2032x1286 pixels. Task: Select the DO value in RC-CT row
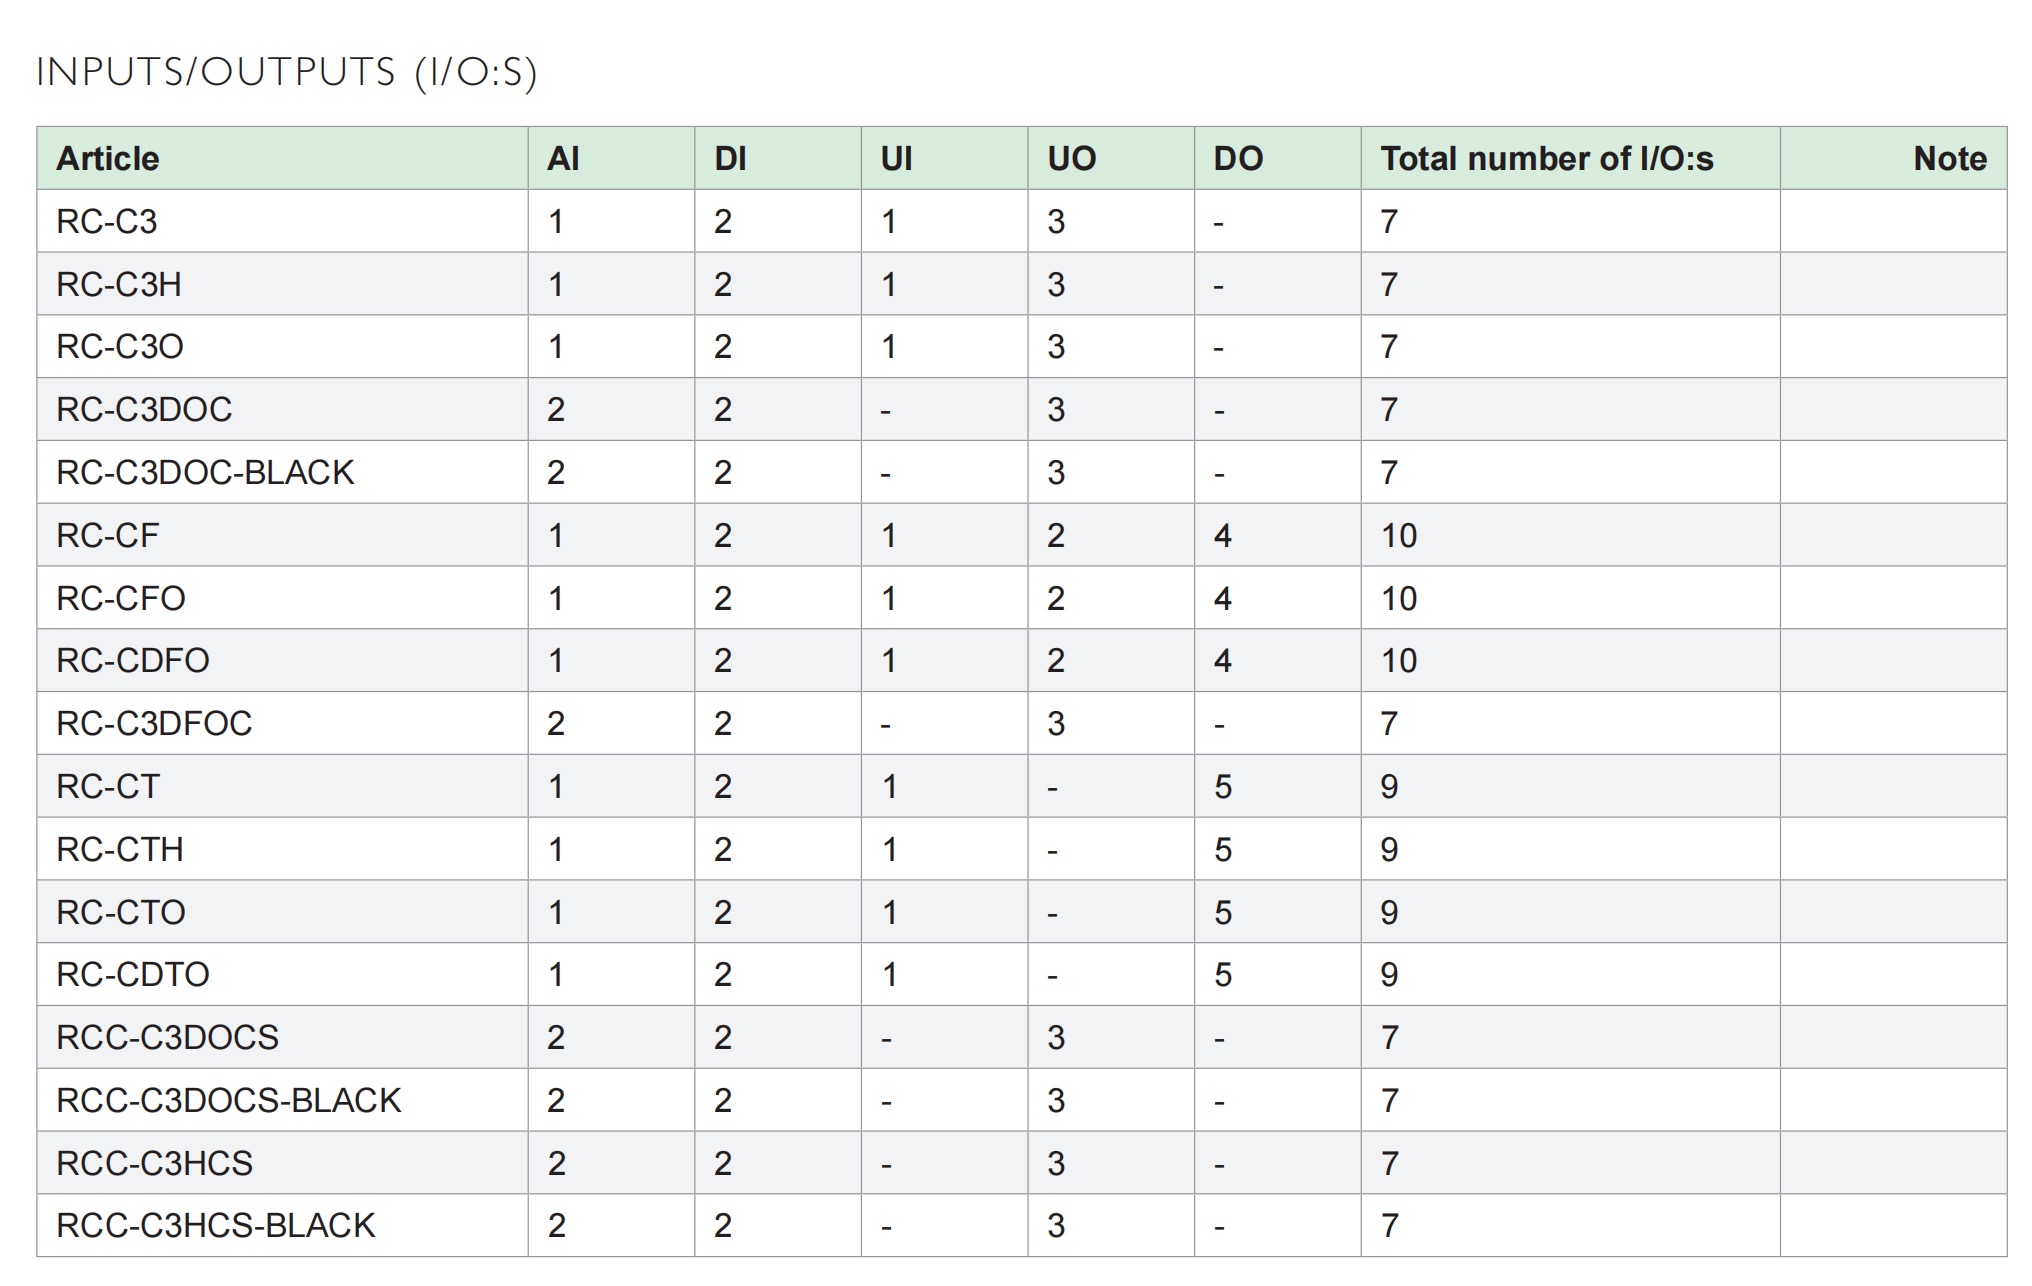click(1222, 787)
